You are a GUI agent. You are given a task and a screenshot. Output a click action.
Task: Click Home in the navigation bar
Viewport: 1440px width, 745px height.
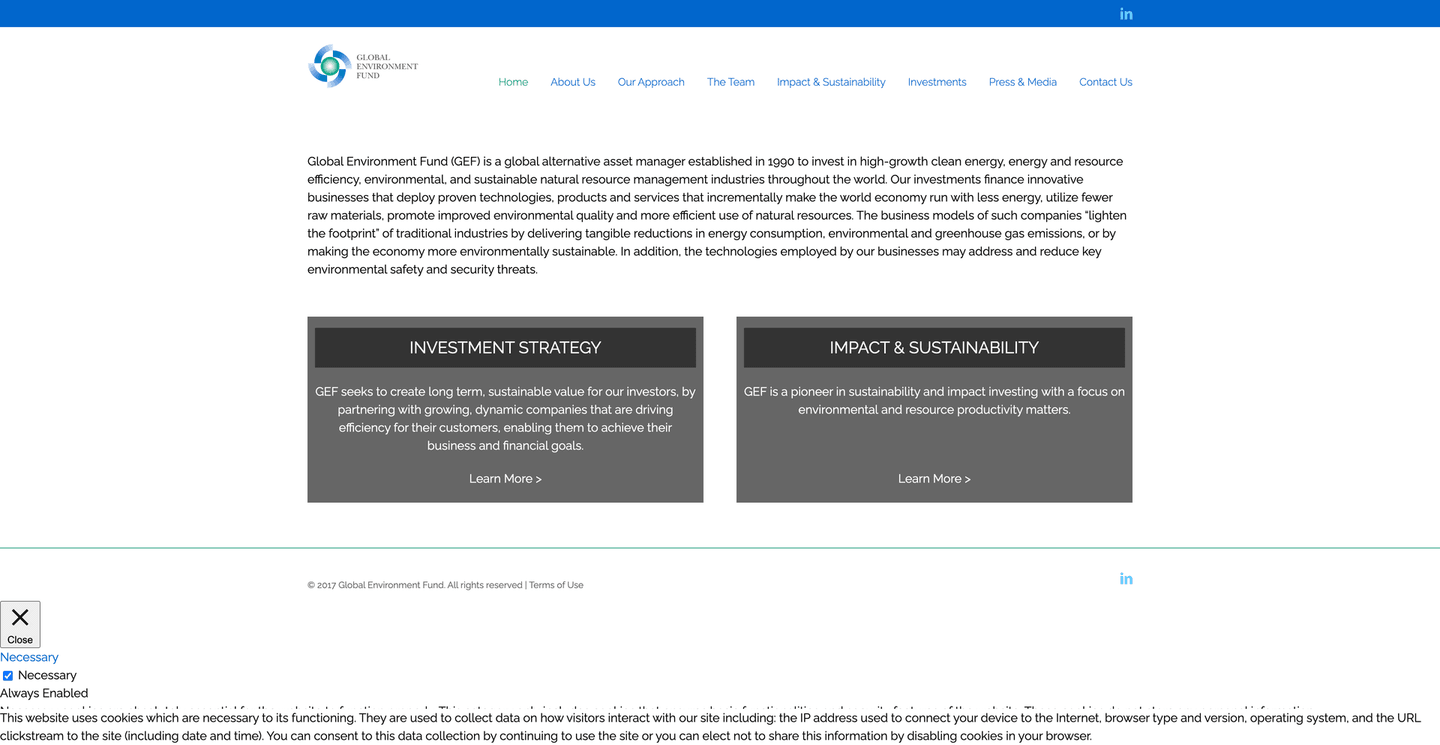513,82
